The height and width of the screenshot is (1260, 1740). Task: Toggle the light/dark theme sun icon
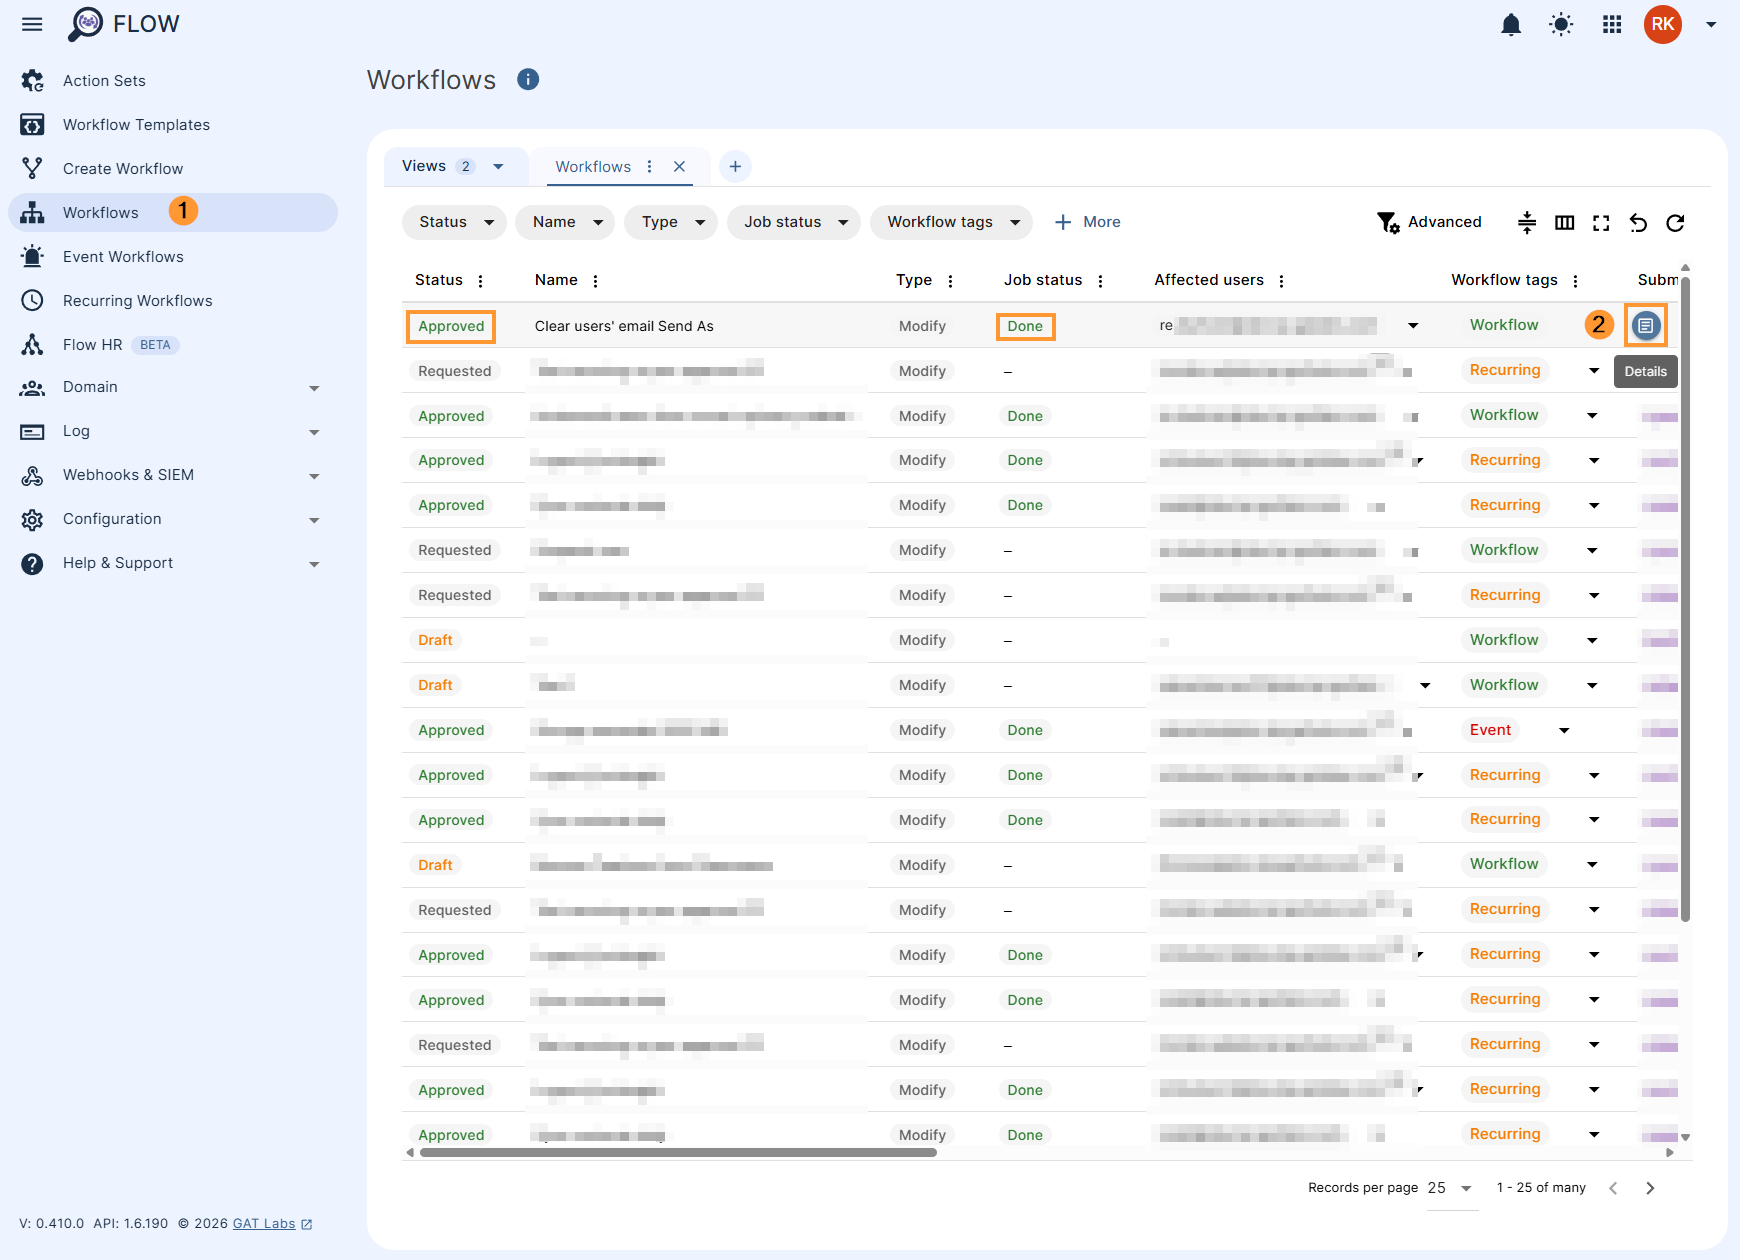tap(1561, 24)
